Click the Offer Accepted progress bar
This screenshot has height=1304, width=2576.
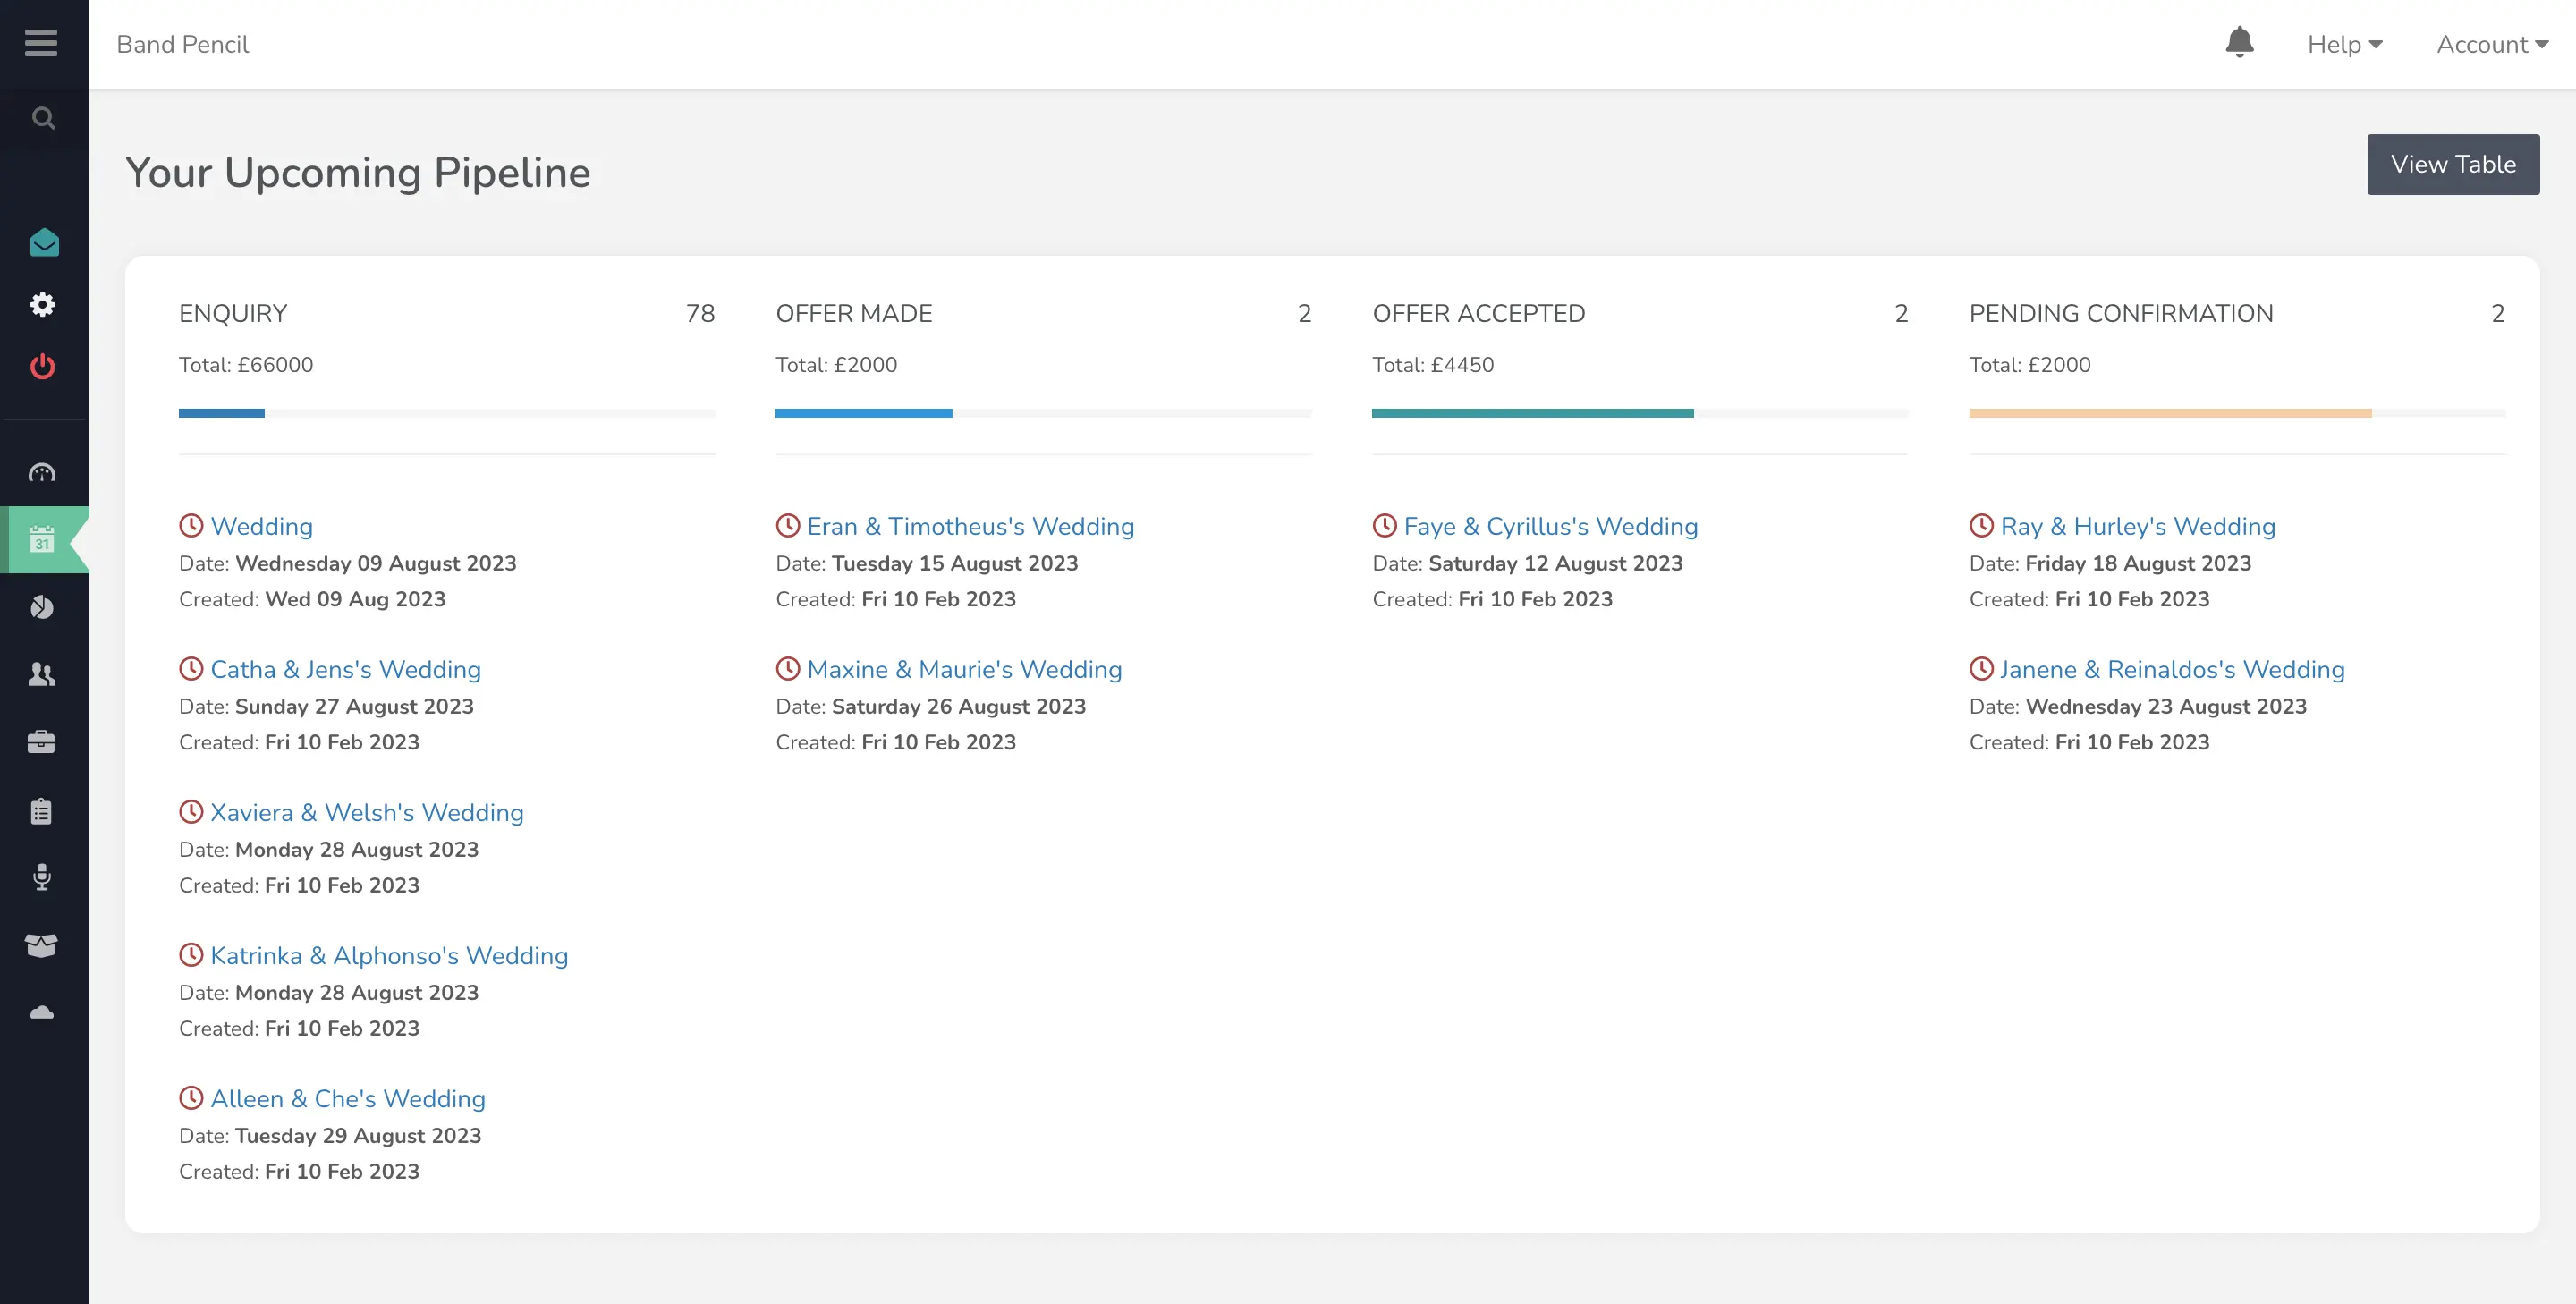click(1640, 413)
